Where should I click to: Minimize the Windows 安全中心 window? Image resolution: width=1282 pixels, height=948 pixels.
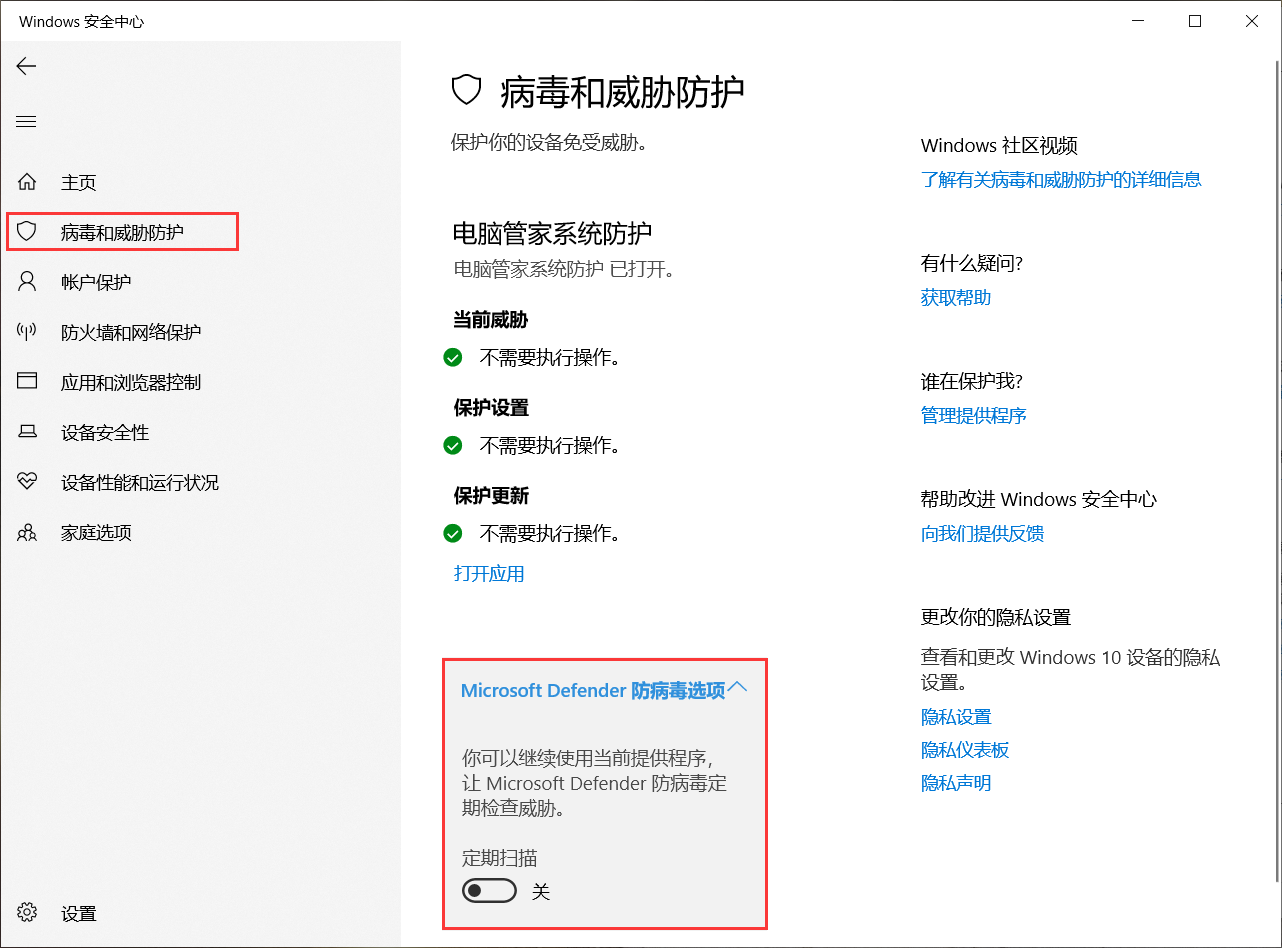coord(1138,21)
